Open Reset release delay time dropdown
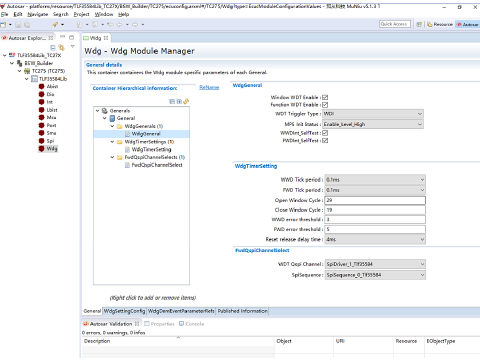 [375, 239]
